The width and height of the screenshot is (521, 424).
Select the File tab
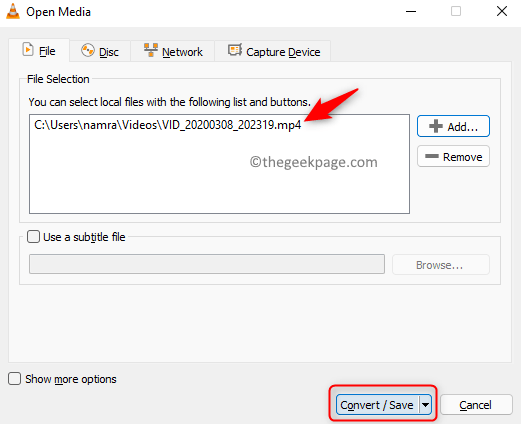tap(39, 51)
